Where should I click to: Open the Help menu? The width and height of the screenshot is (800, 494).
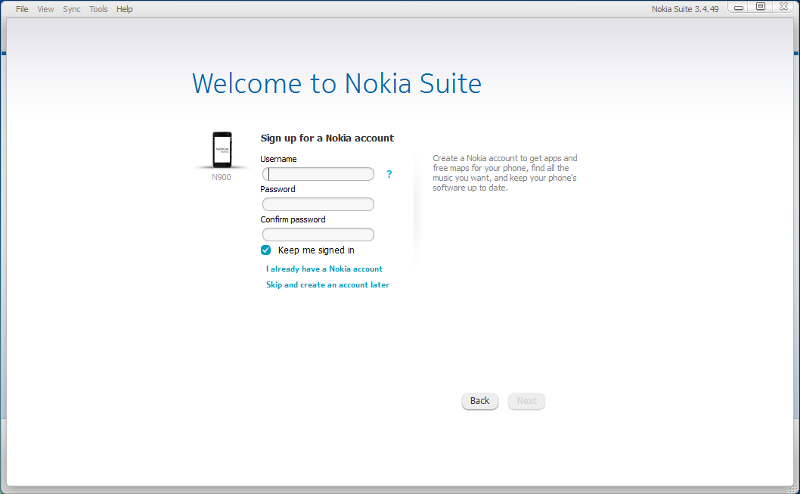tap(124, 9)
